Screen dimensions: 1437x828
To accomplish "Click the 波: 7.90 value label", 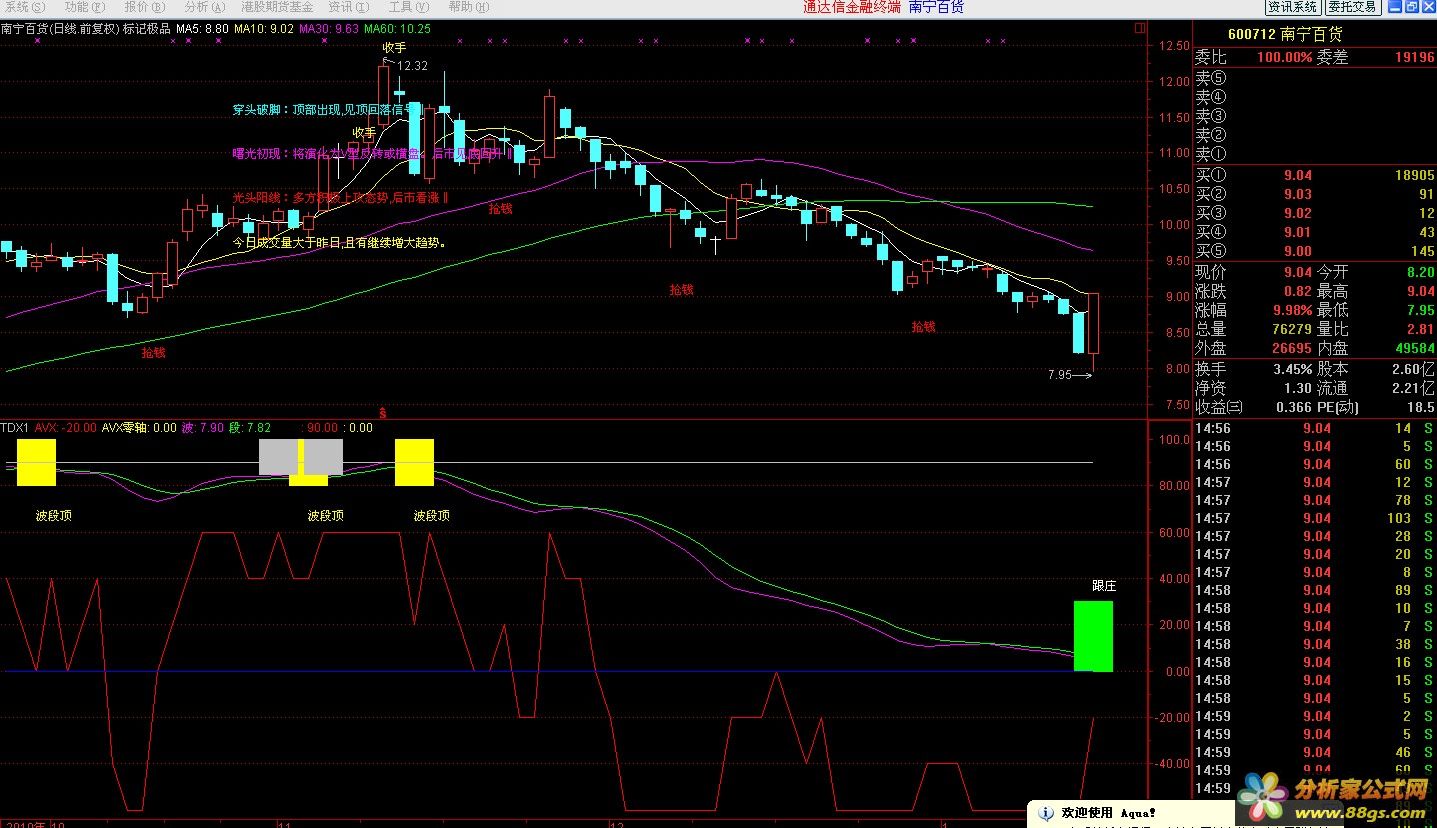I will click(x=202, y=428).
